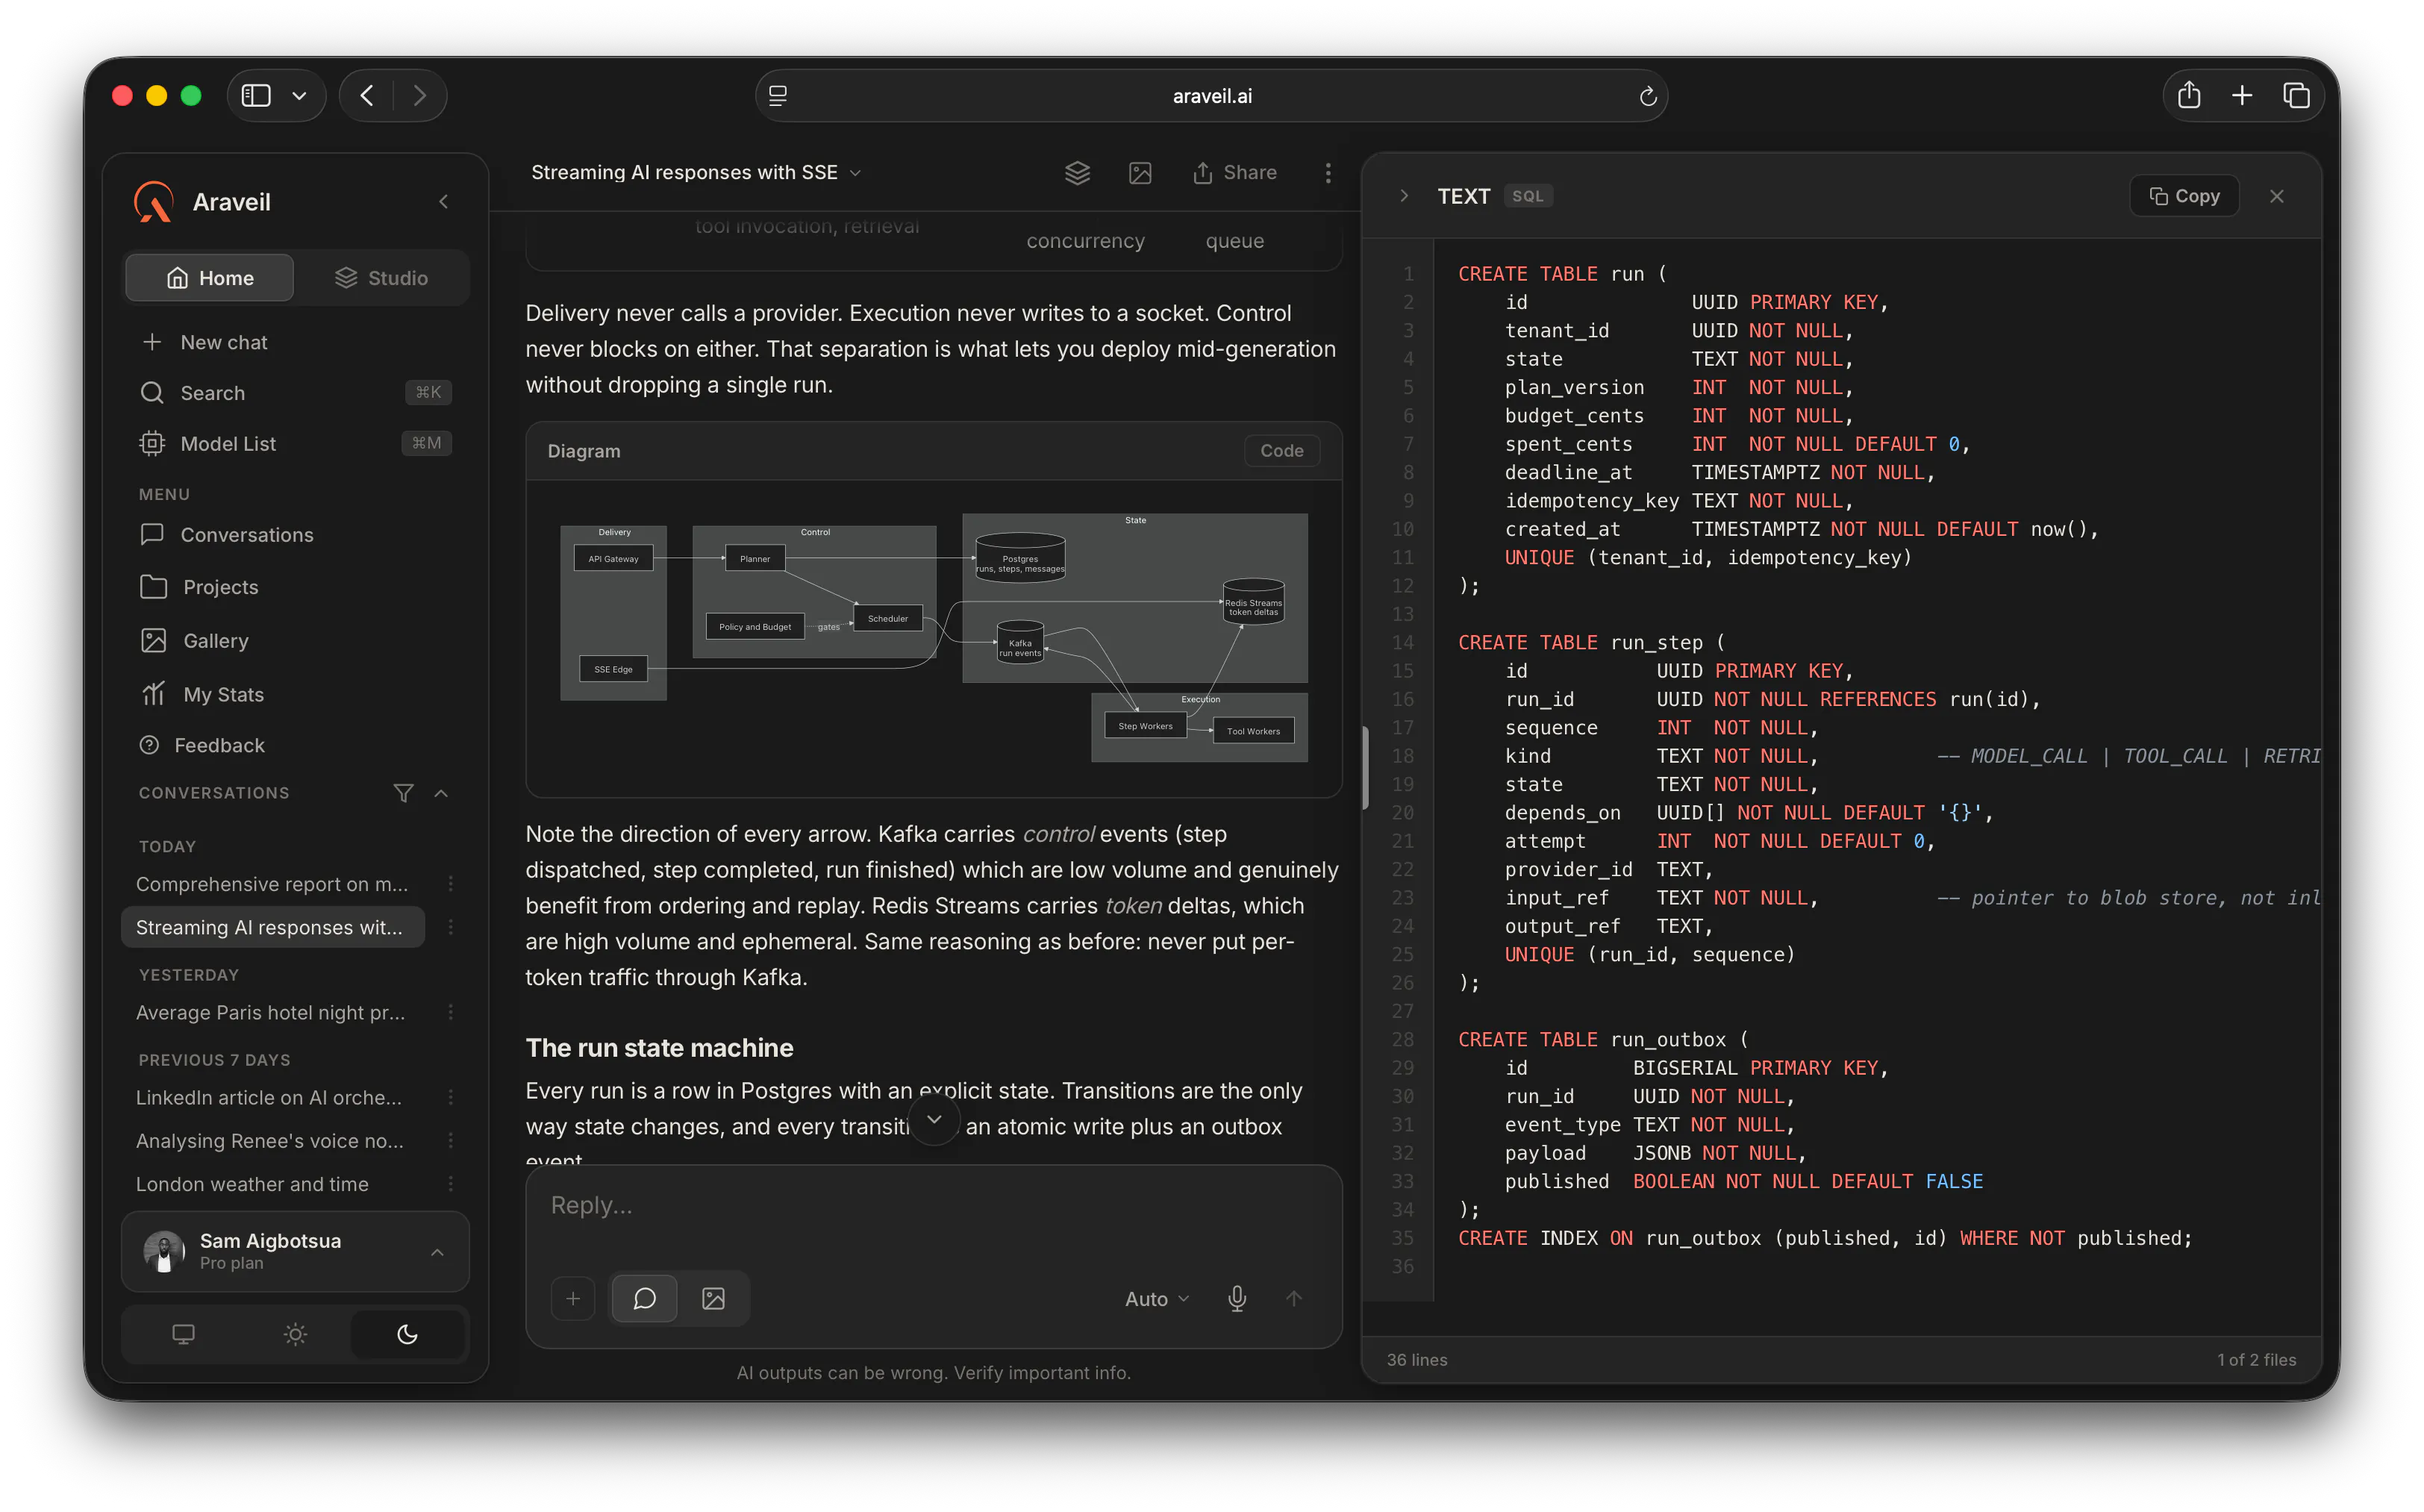Filter conversations with the funnel icon
2424x1512 pixels.
pyautogui.click(x=403, y=793)
